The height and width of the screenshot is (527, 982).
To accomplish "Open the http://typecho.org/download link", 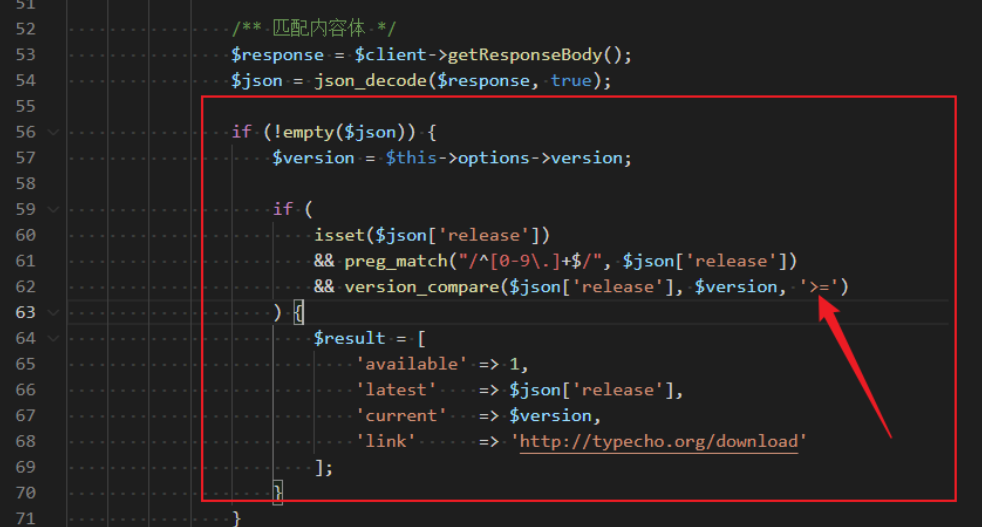I will click(661, 442).
